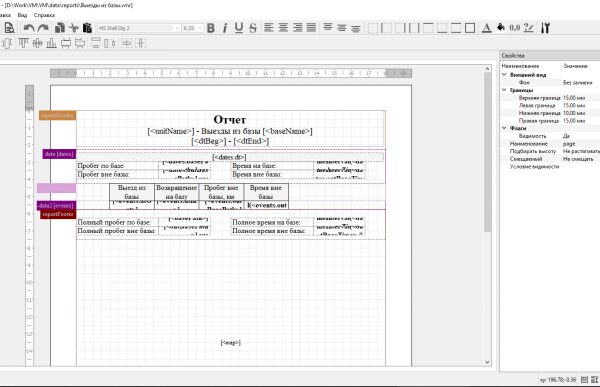Click the vertical scrollbar thumb of canvas
This screenshot has width=600, height=387.
(x=487, y=151)
